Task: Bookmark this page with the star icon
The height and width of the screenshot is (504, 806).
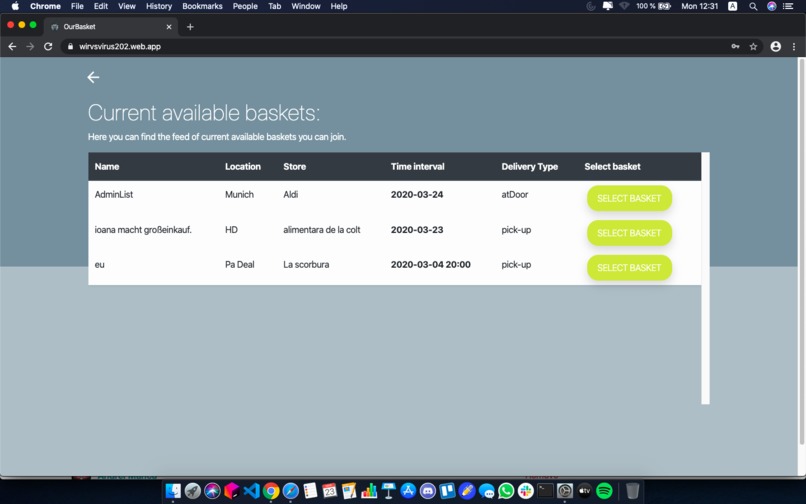Action: click(753, 46)
